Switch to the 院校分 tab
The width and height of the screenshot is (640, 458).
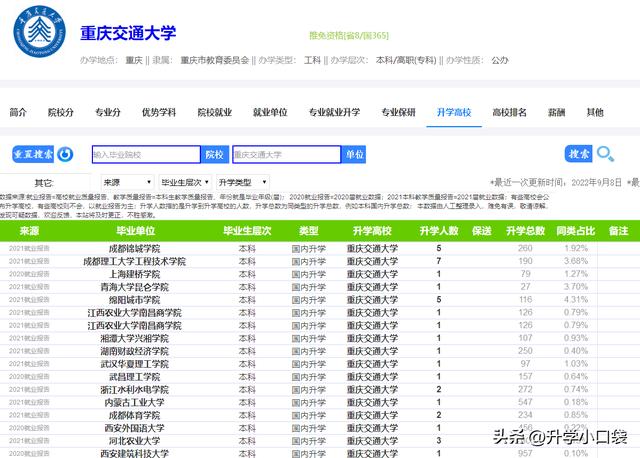click(x=60, y=112)
